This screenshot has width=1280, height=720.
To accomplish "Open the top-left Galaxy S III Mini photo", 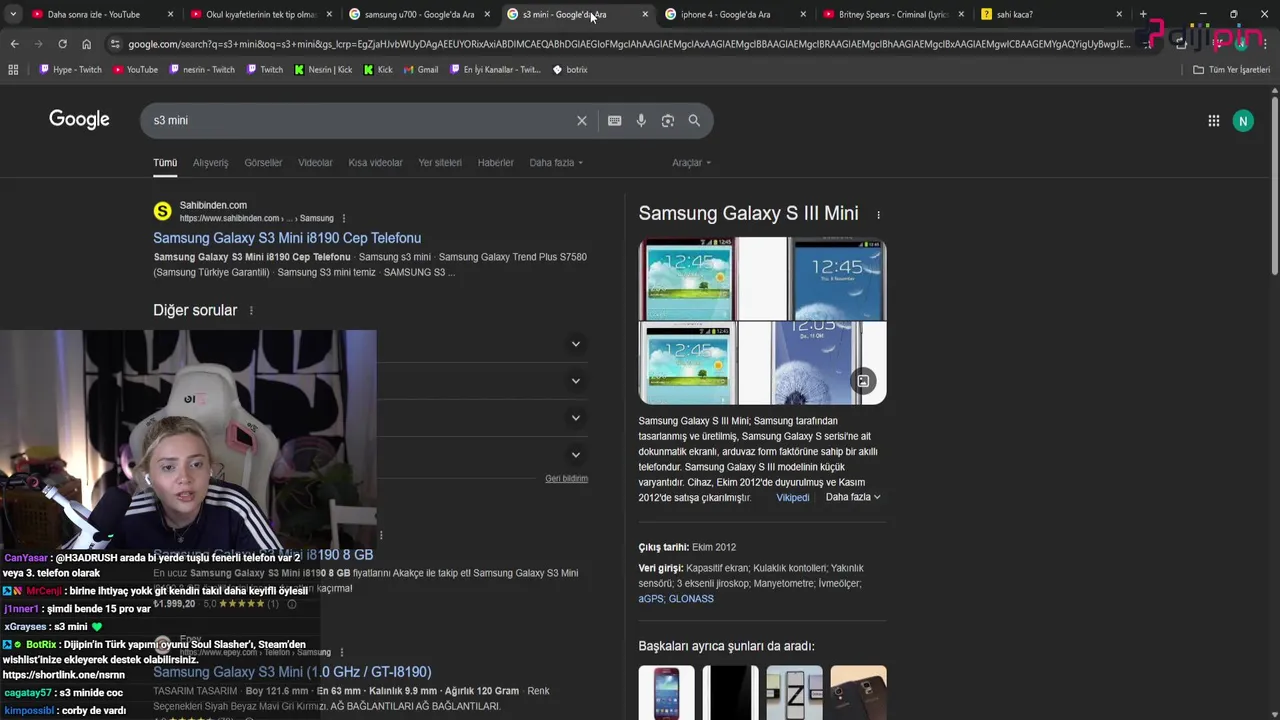I will pyautogui.click(x=686, y=279).
